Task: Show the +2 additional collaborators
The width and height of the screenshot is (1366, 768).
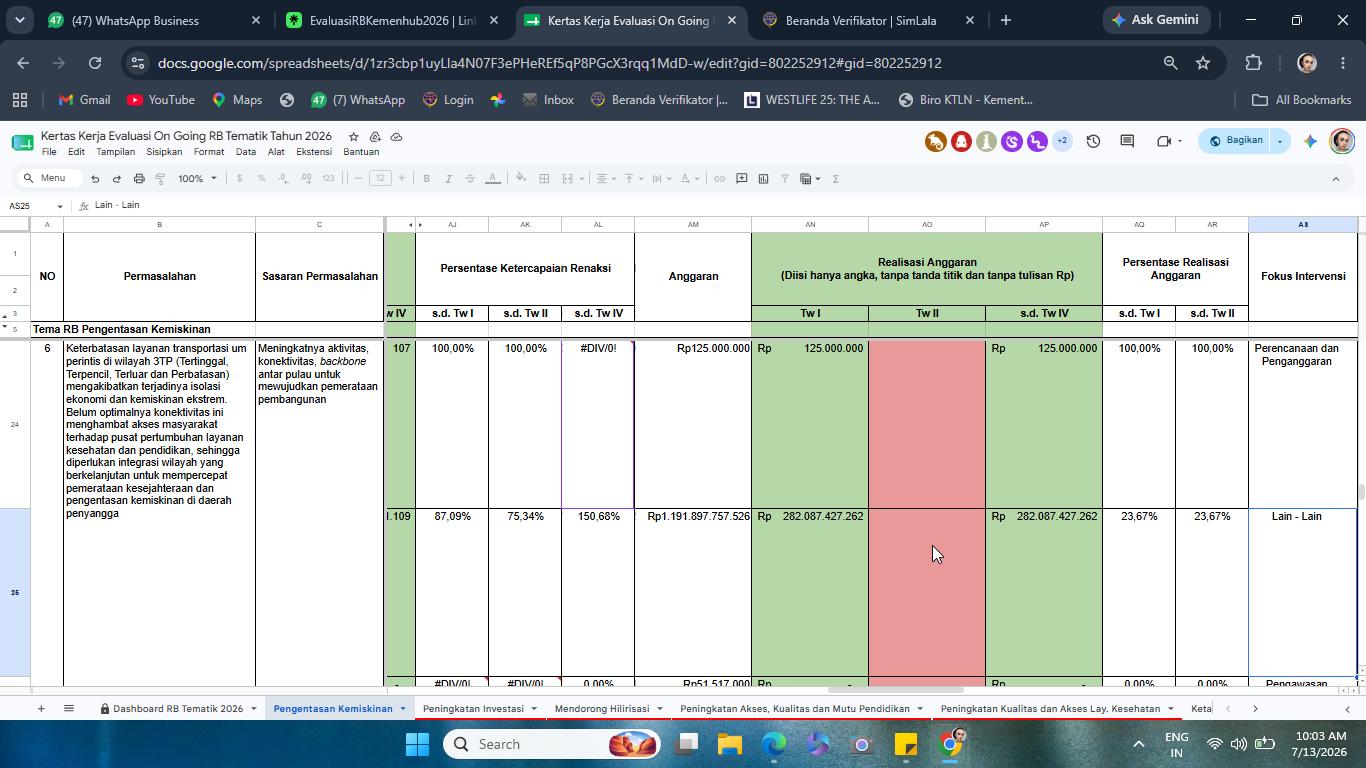Action: [x=1062, y=141]
